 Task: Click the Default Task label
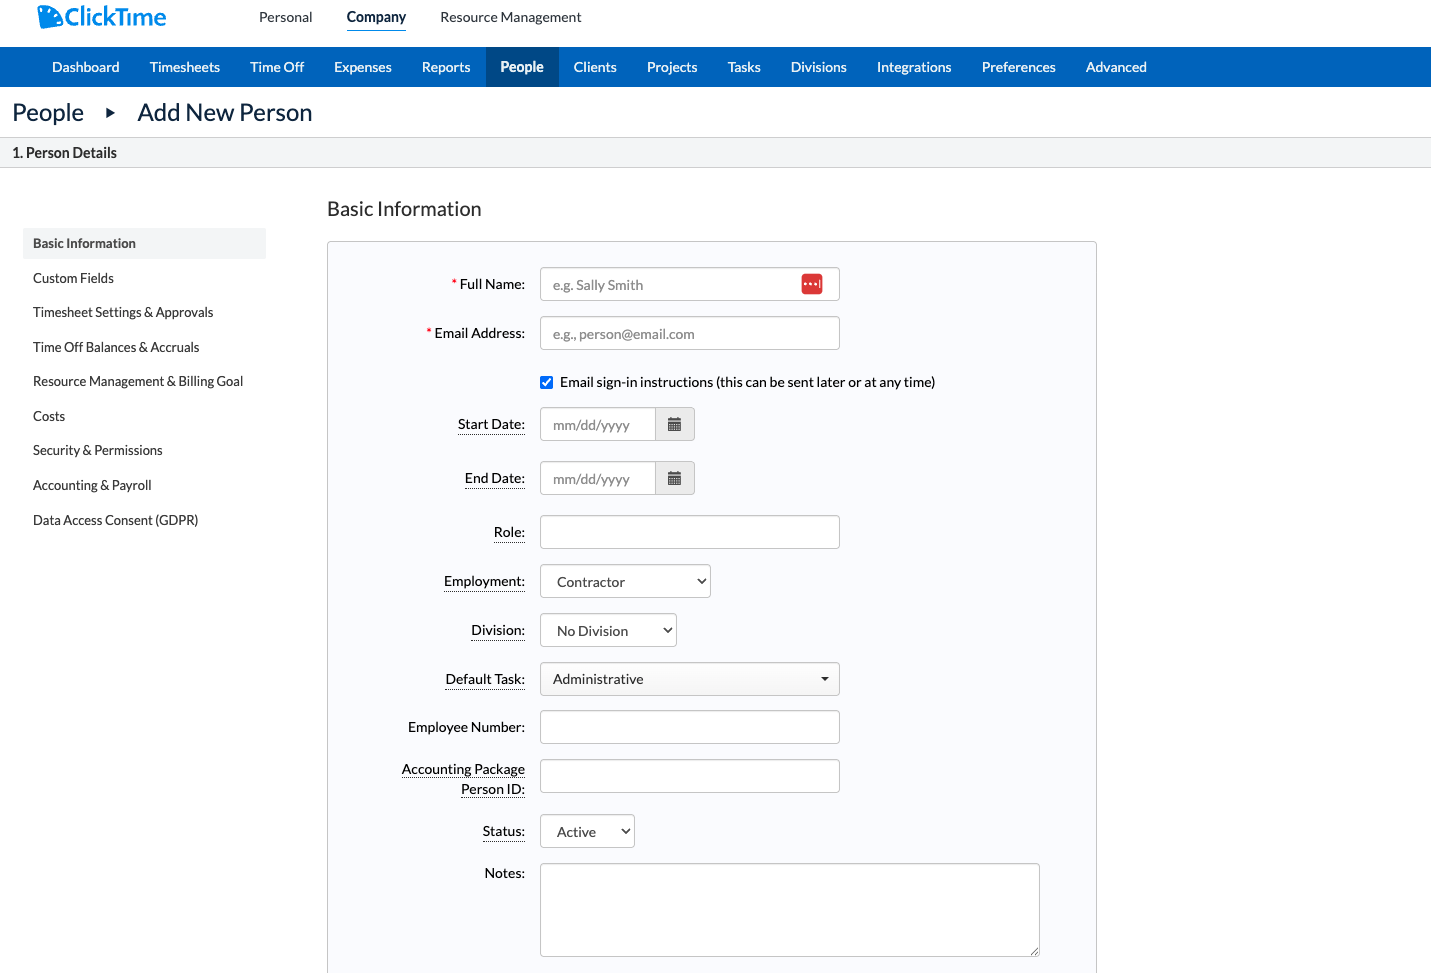tap(485, 679)
